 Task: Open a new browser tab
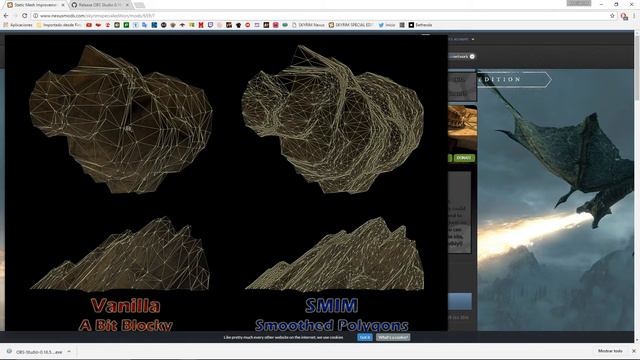(140, 5)
